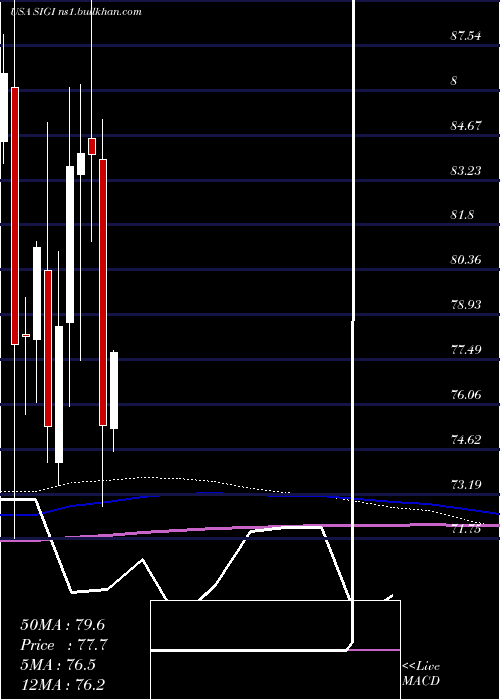This screenshot has width=500, height=700.
Task: Click the 73.19 price axis label
Action: [466, 484]
